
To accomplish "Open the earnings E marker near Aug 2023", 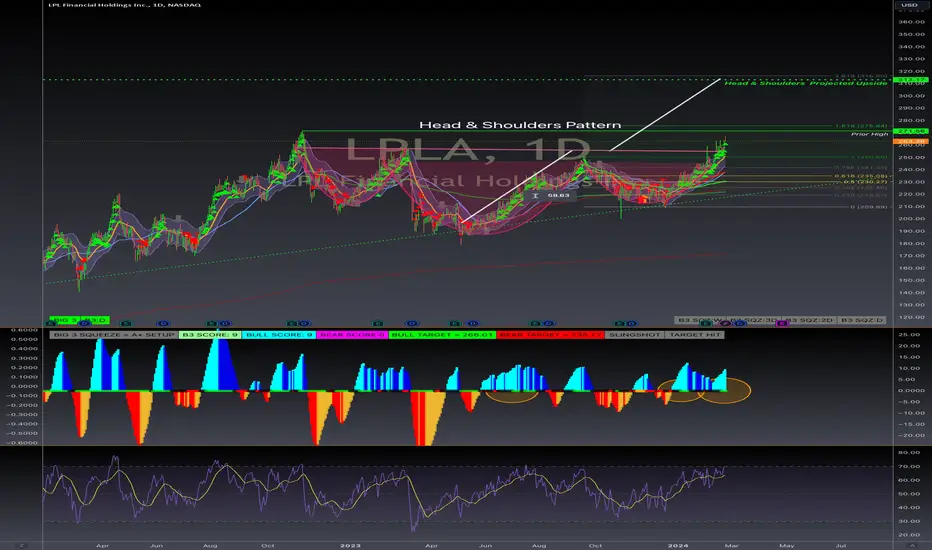I will [536, 323].
